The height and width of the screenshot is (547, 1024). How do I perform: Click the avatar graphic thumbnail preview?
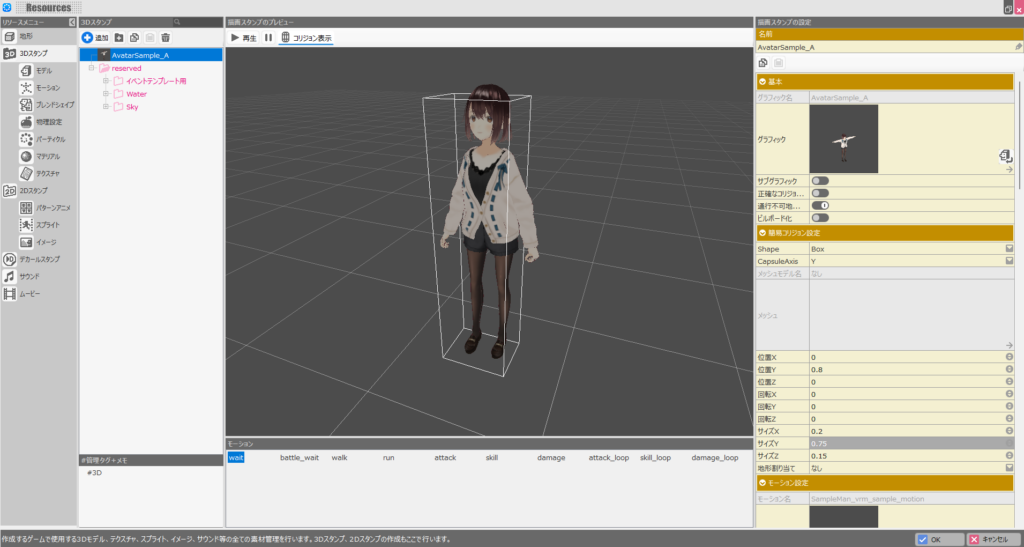tap(843, 140)
